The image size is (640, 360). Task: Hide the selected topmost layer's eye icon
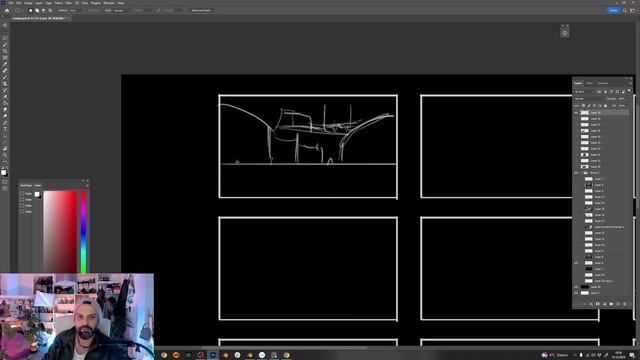[x=576, y=113]
